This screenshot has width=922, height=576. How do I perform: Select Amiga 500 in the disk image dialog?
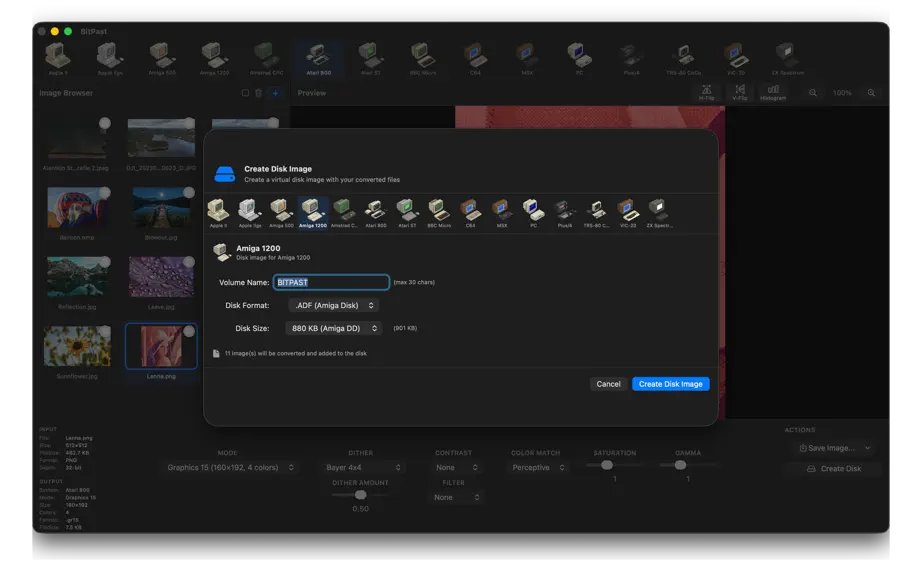[x=281, y=213]
